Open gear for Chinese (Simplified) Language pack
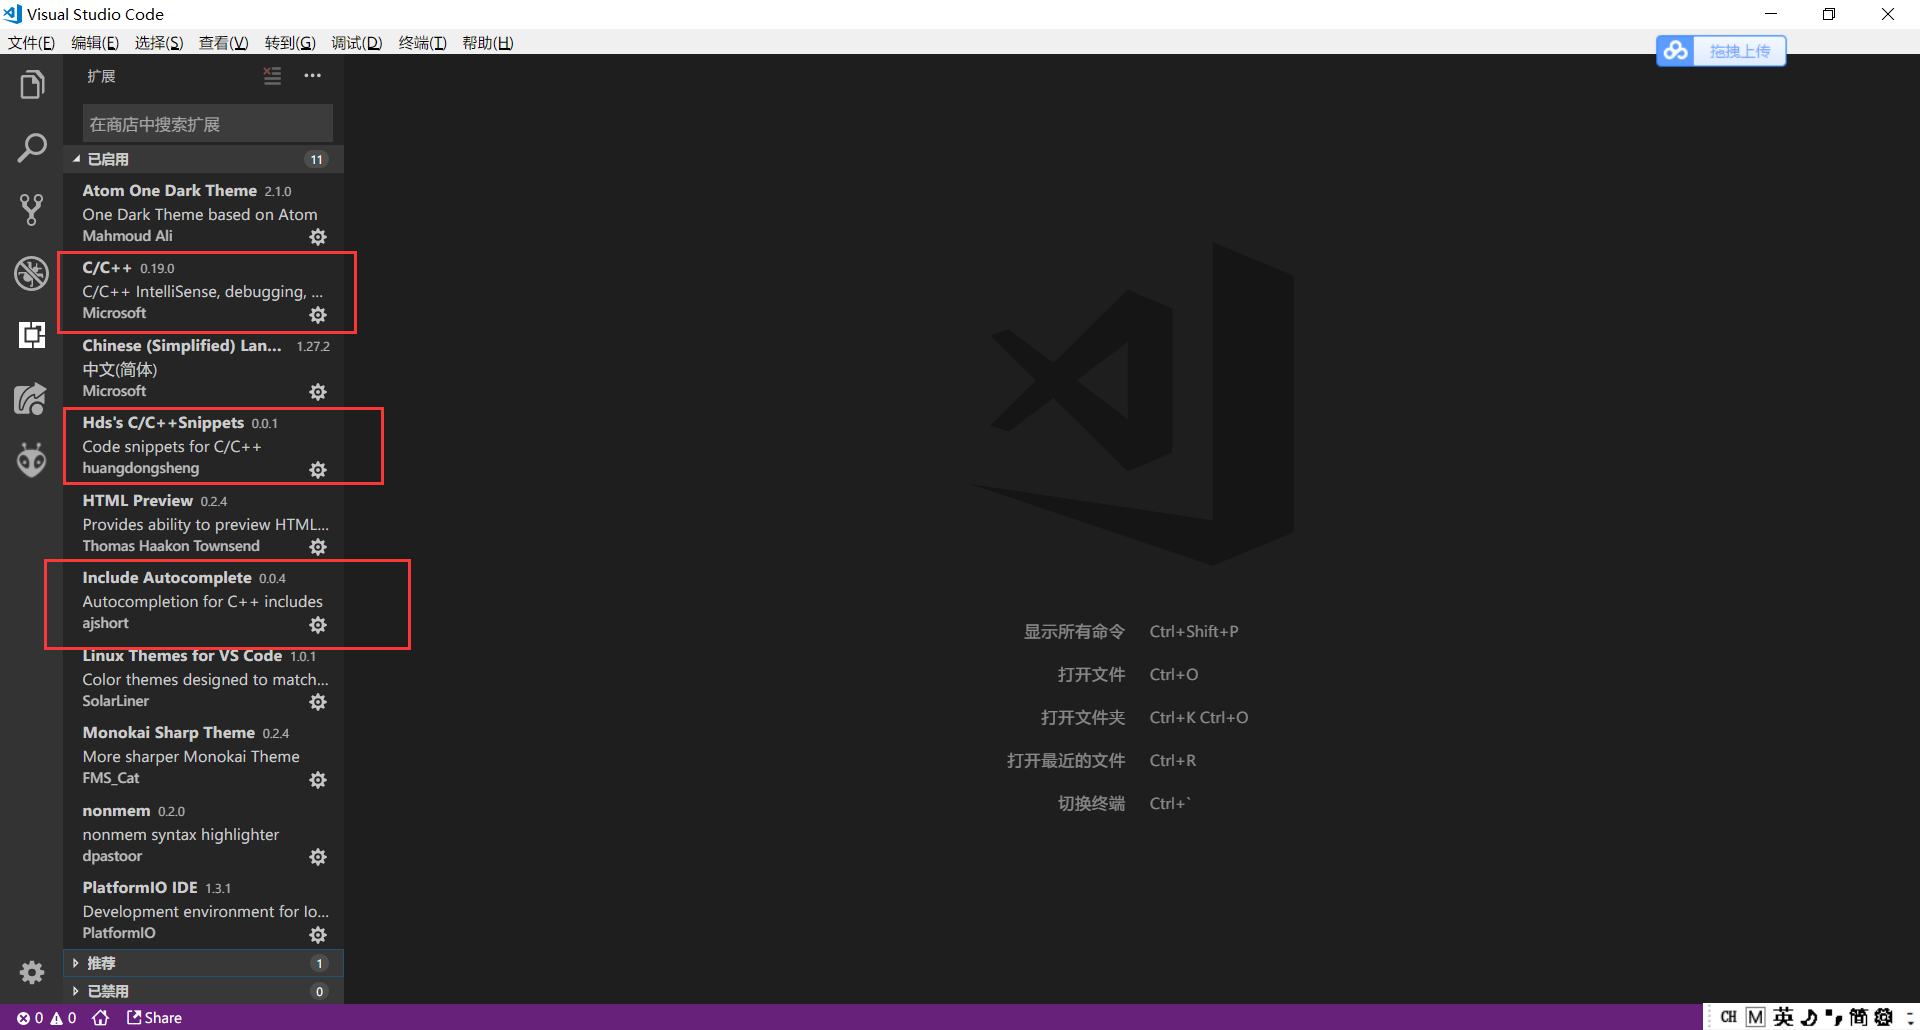The width and height of the screenshot is (1920, 1030). pos(318,392)
